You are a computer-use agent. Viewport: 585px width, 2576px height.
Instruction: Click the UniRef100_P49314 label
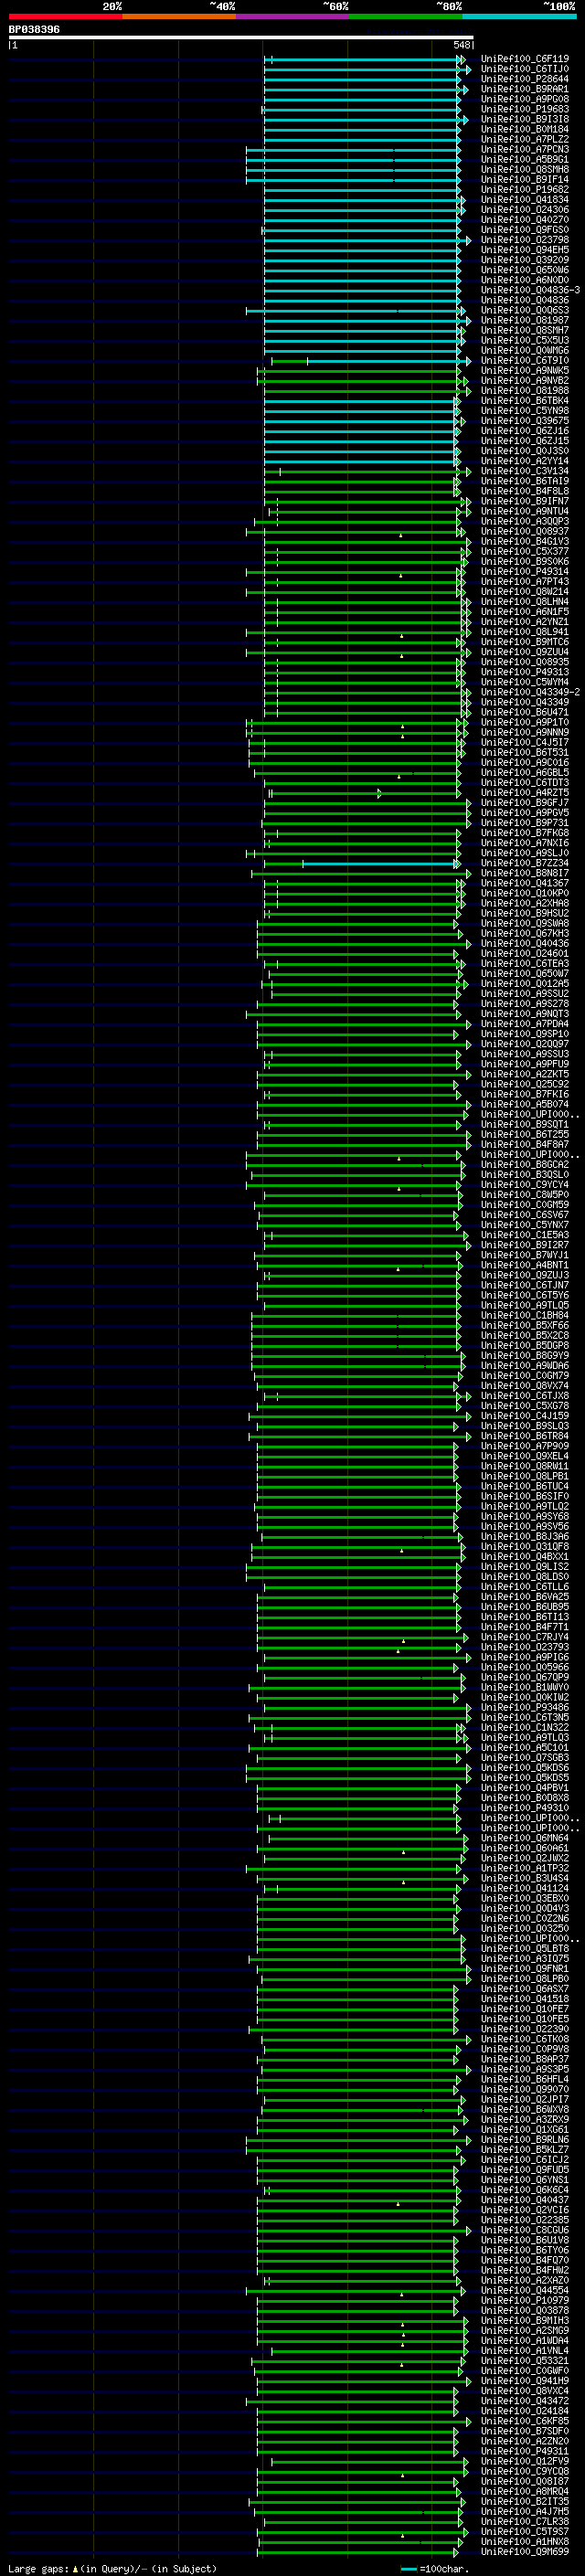tap(525, 572)
